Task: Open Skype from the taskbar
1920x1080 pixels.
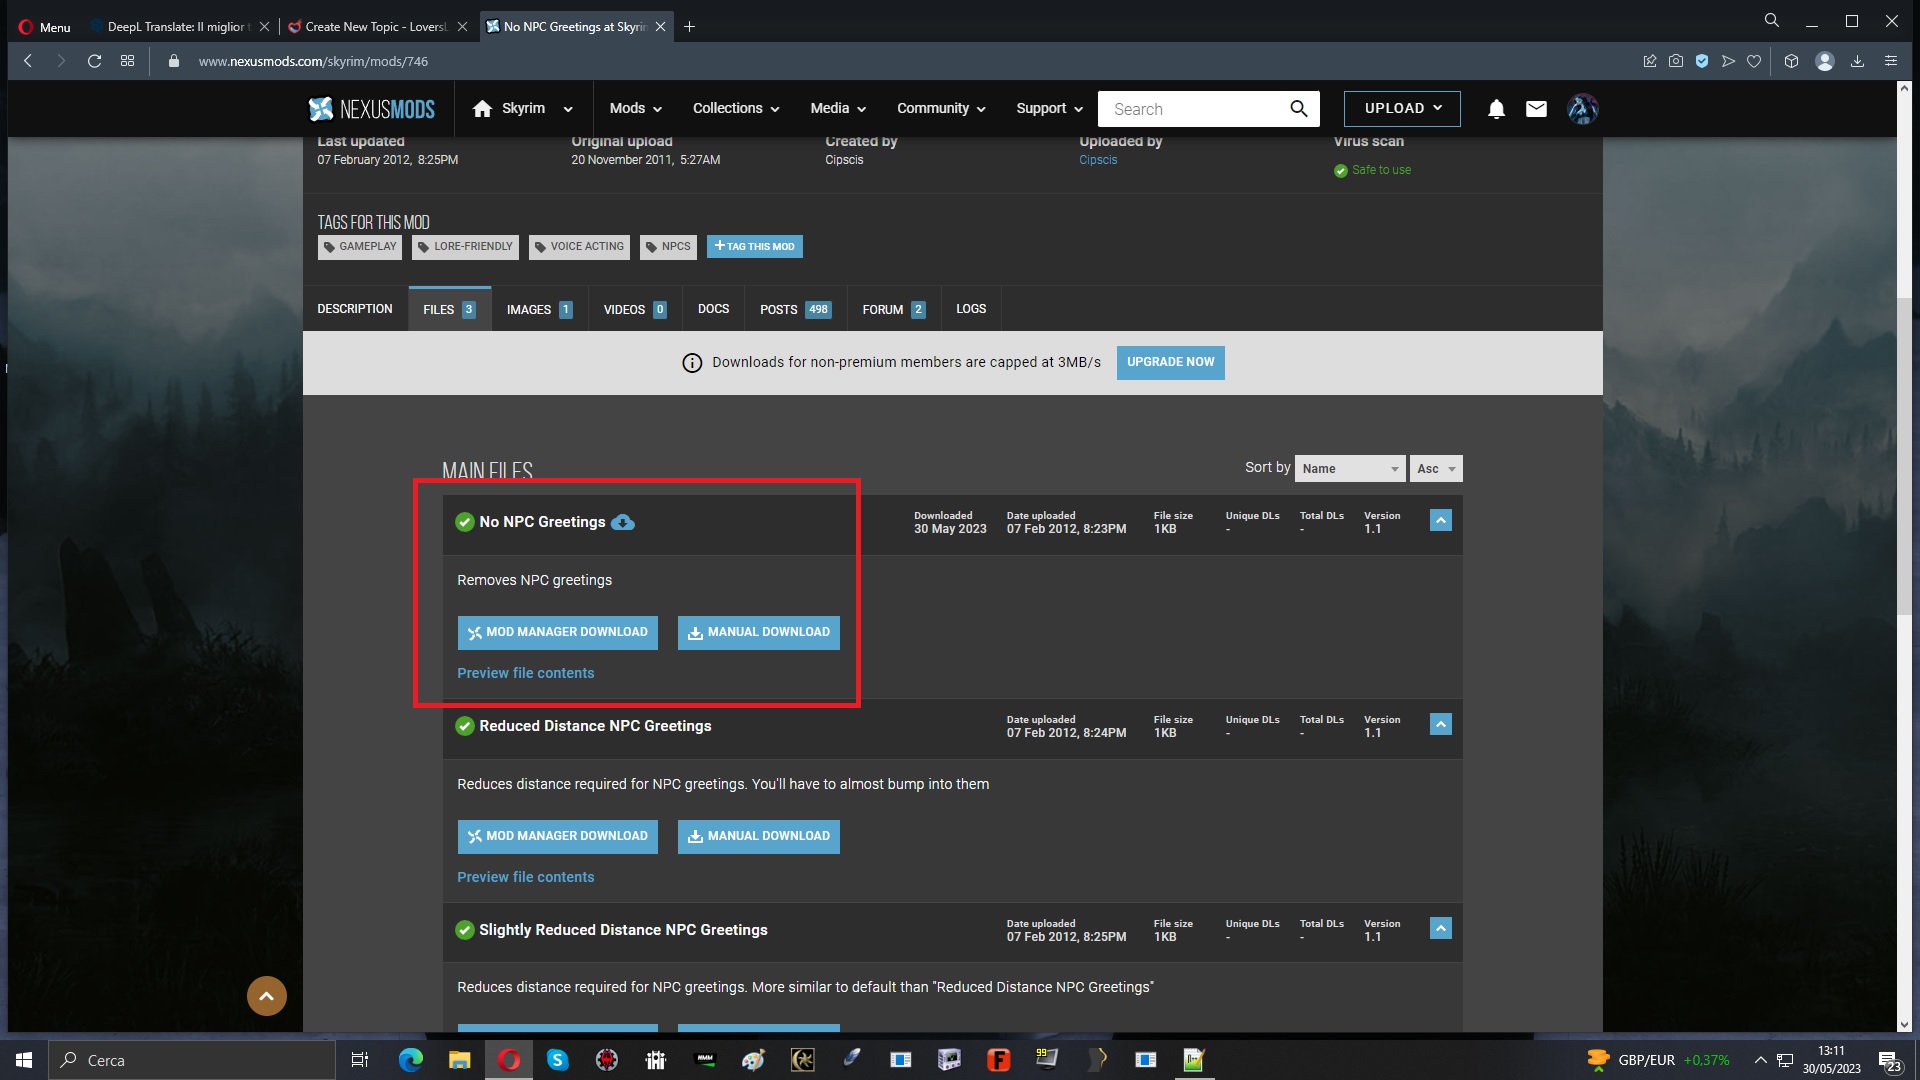Action: click(x=557, y=1060)
